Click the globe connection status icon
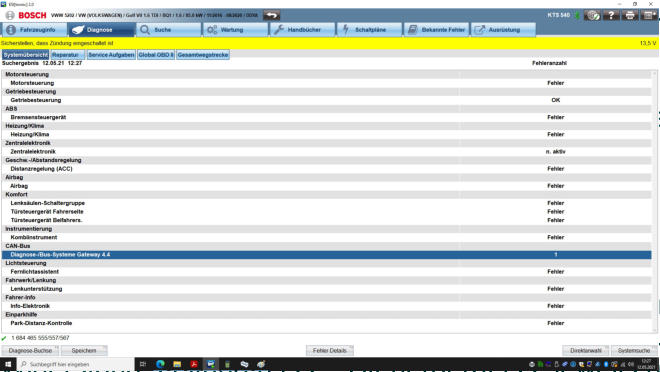The width and height of the screenshot is (660, 372). coord(593,16)
